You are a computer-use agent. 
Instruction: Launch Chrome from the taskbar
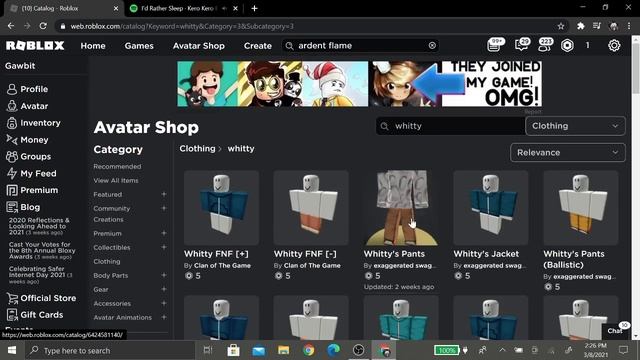309,350
